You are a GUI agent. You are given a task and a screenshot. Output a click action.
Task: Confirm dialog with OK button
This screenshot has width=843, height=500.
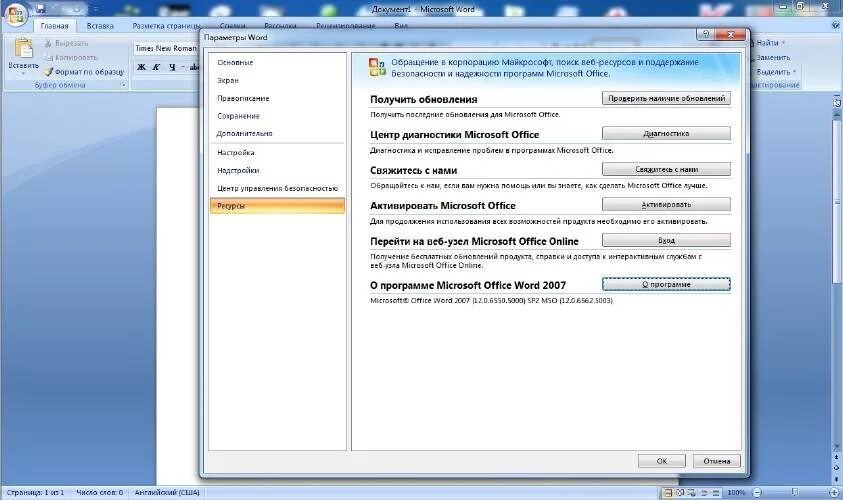point(662,461)
